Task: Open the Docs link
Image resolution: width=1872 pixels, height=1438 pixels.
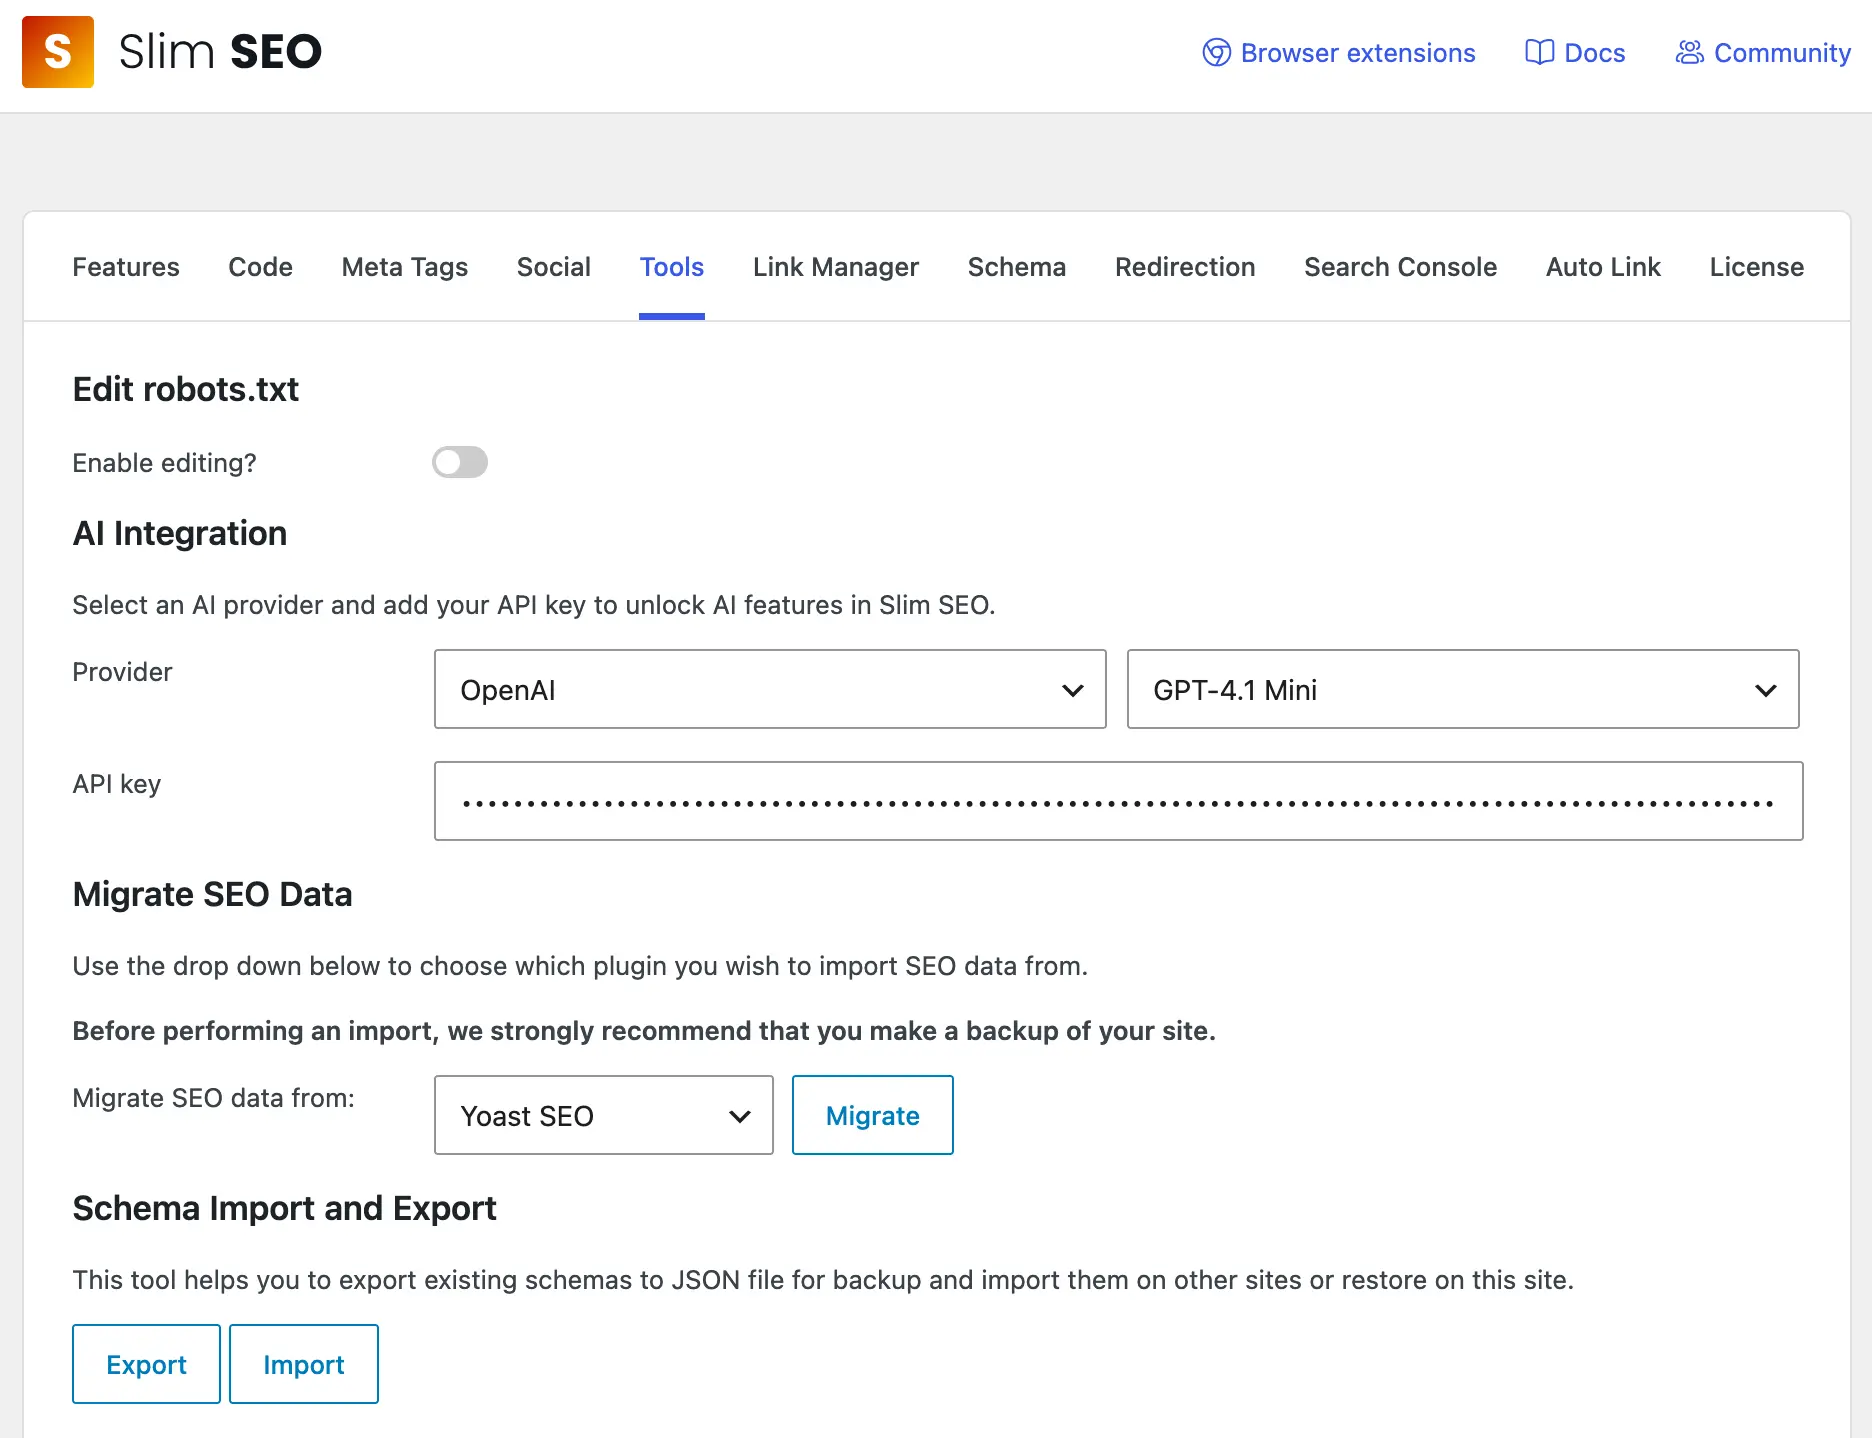Action: (1592, 52)
